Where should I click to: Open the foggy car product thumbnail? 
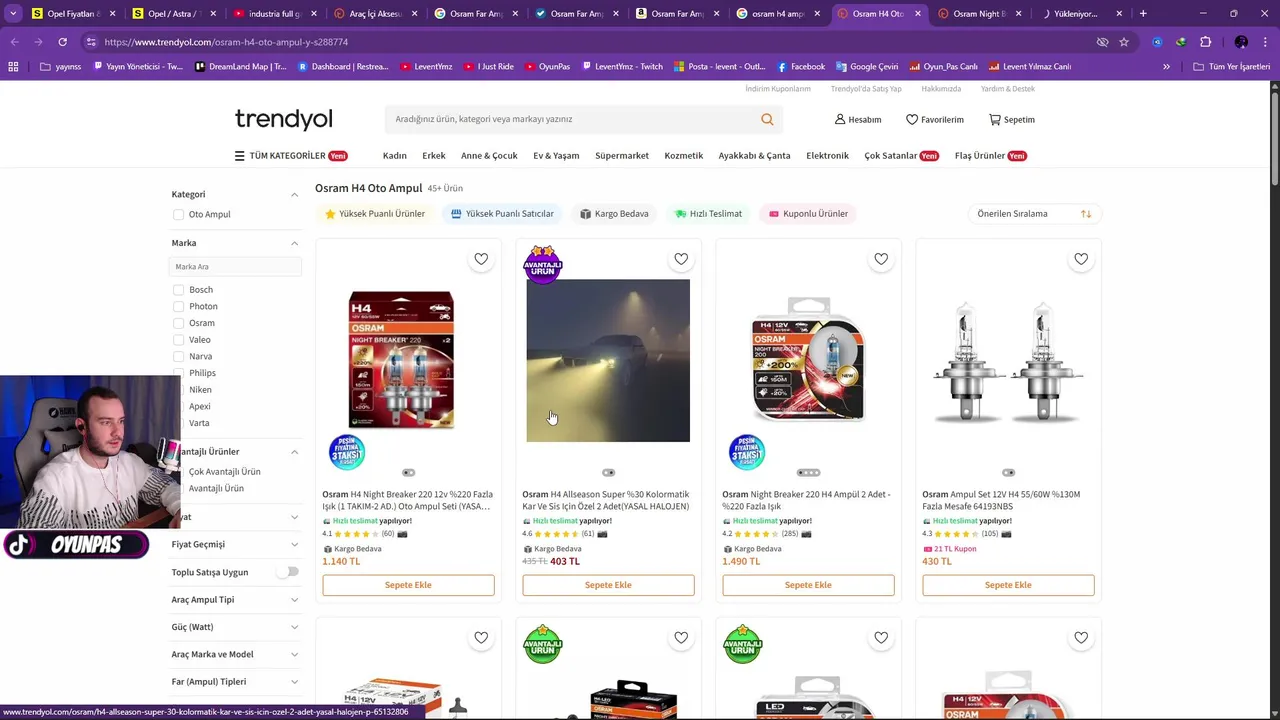[608, 360]
